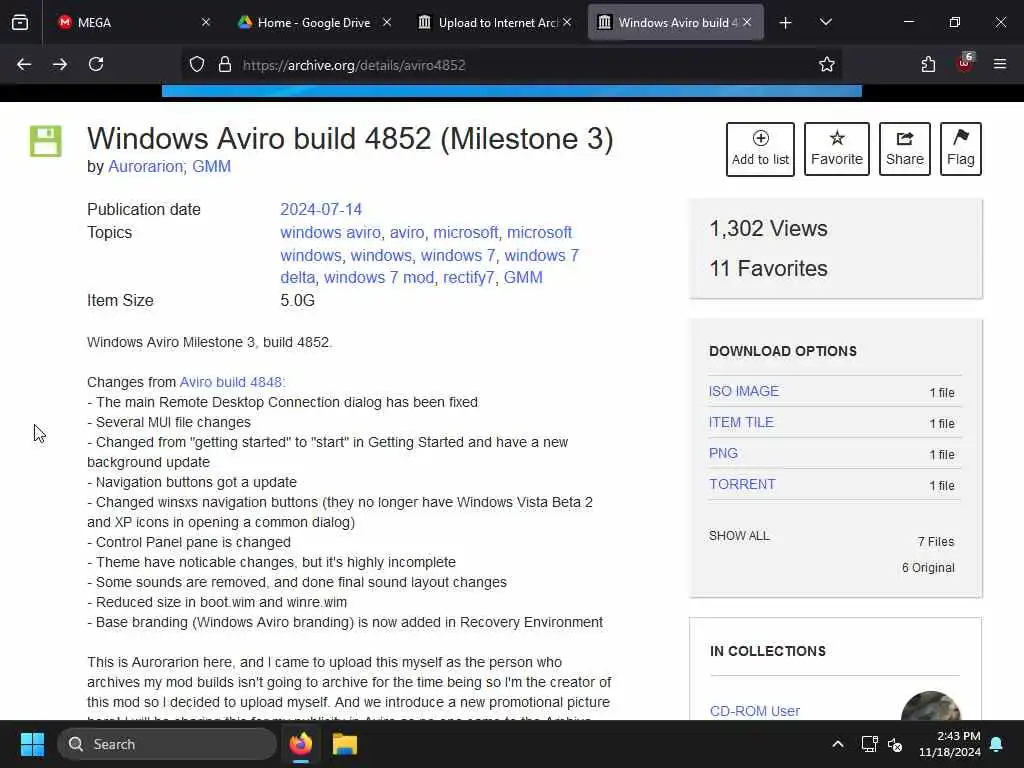Close the Home - Google Drive tab
The image size is (1024, 768).
pyautogui.click(x=387, y=22)
